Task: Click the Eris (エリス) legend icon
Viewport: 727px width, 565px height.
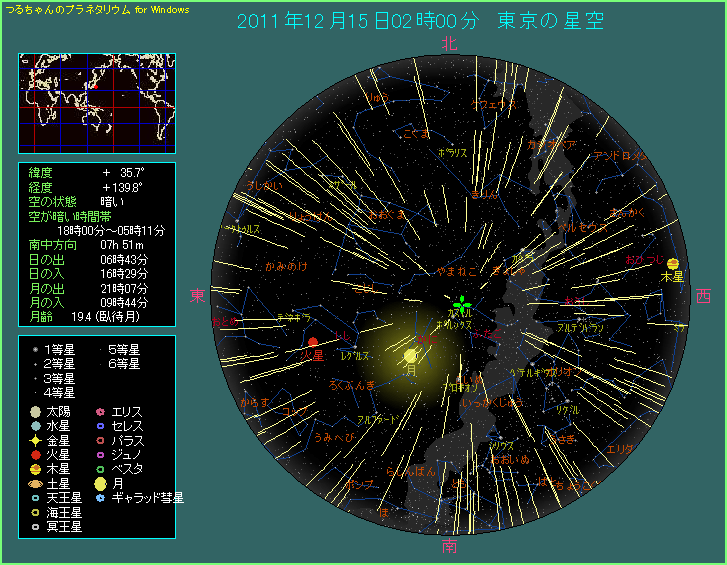Action: 100,412
